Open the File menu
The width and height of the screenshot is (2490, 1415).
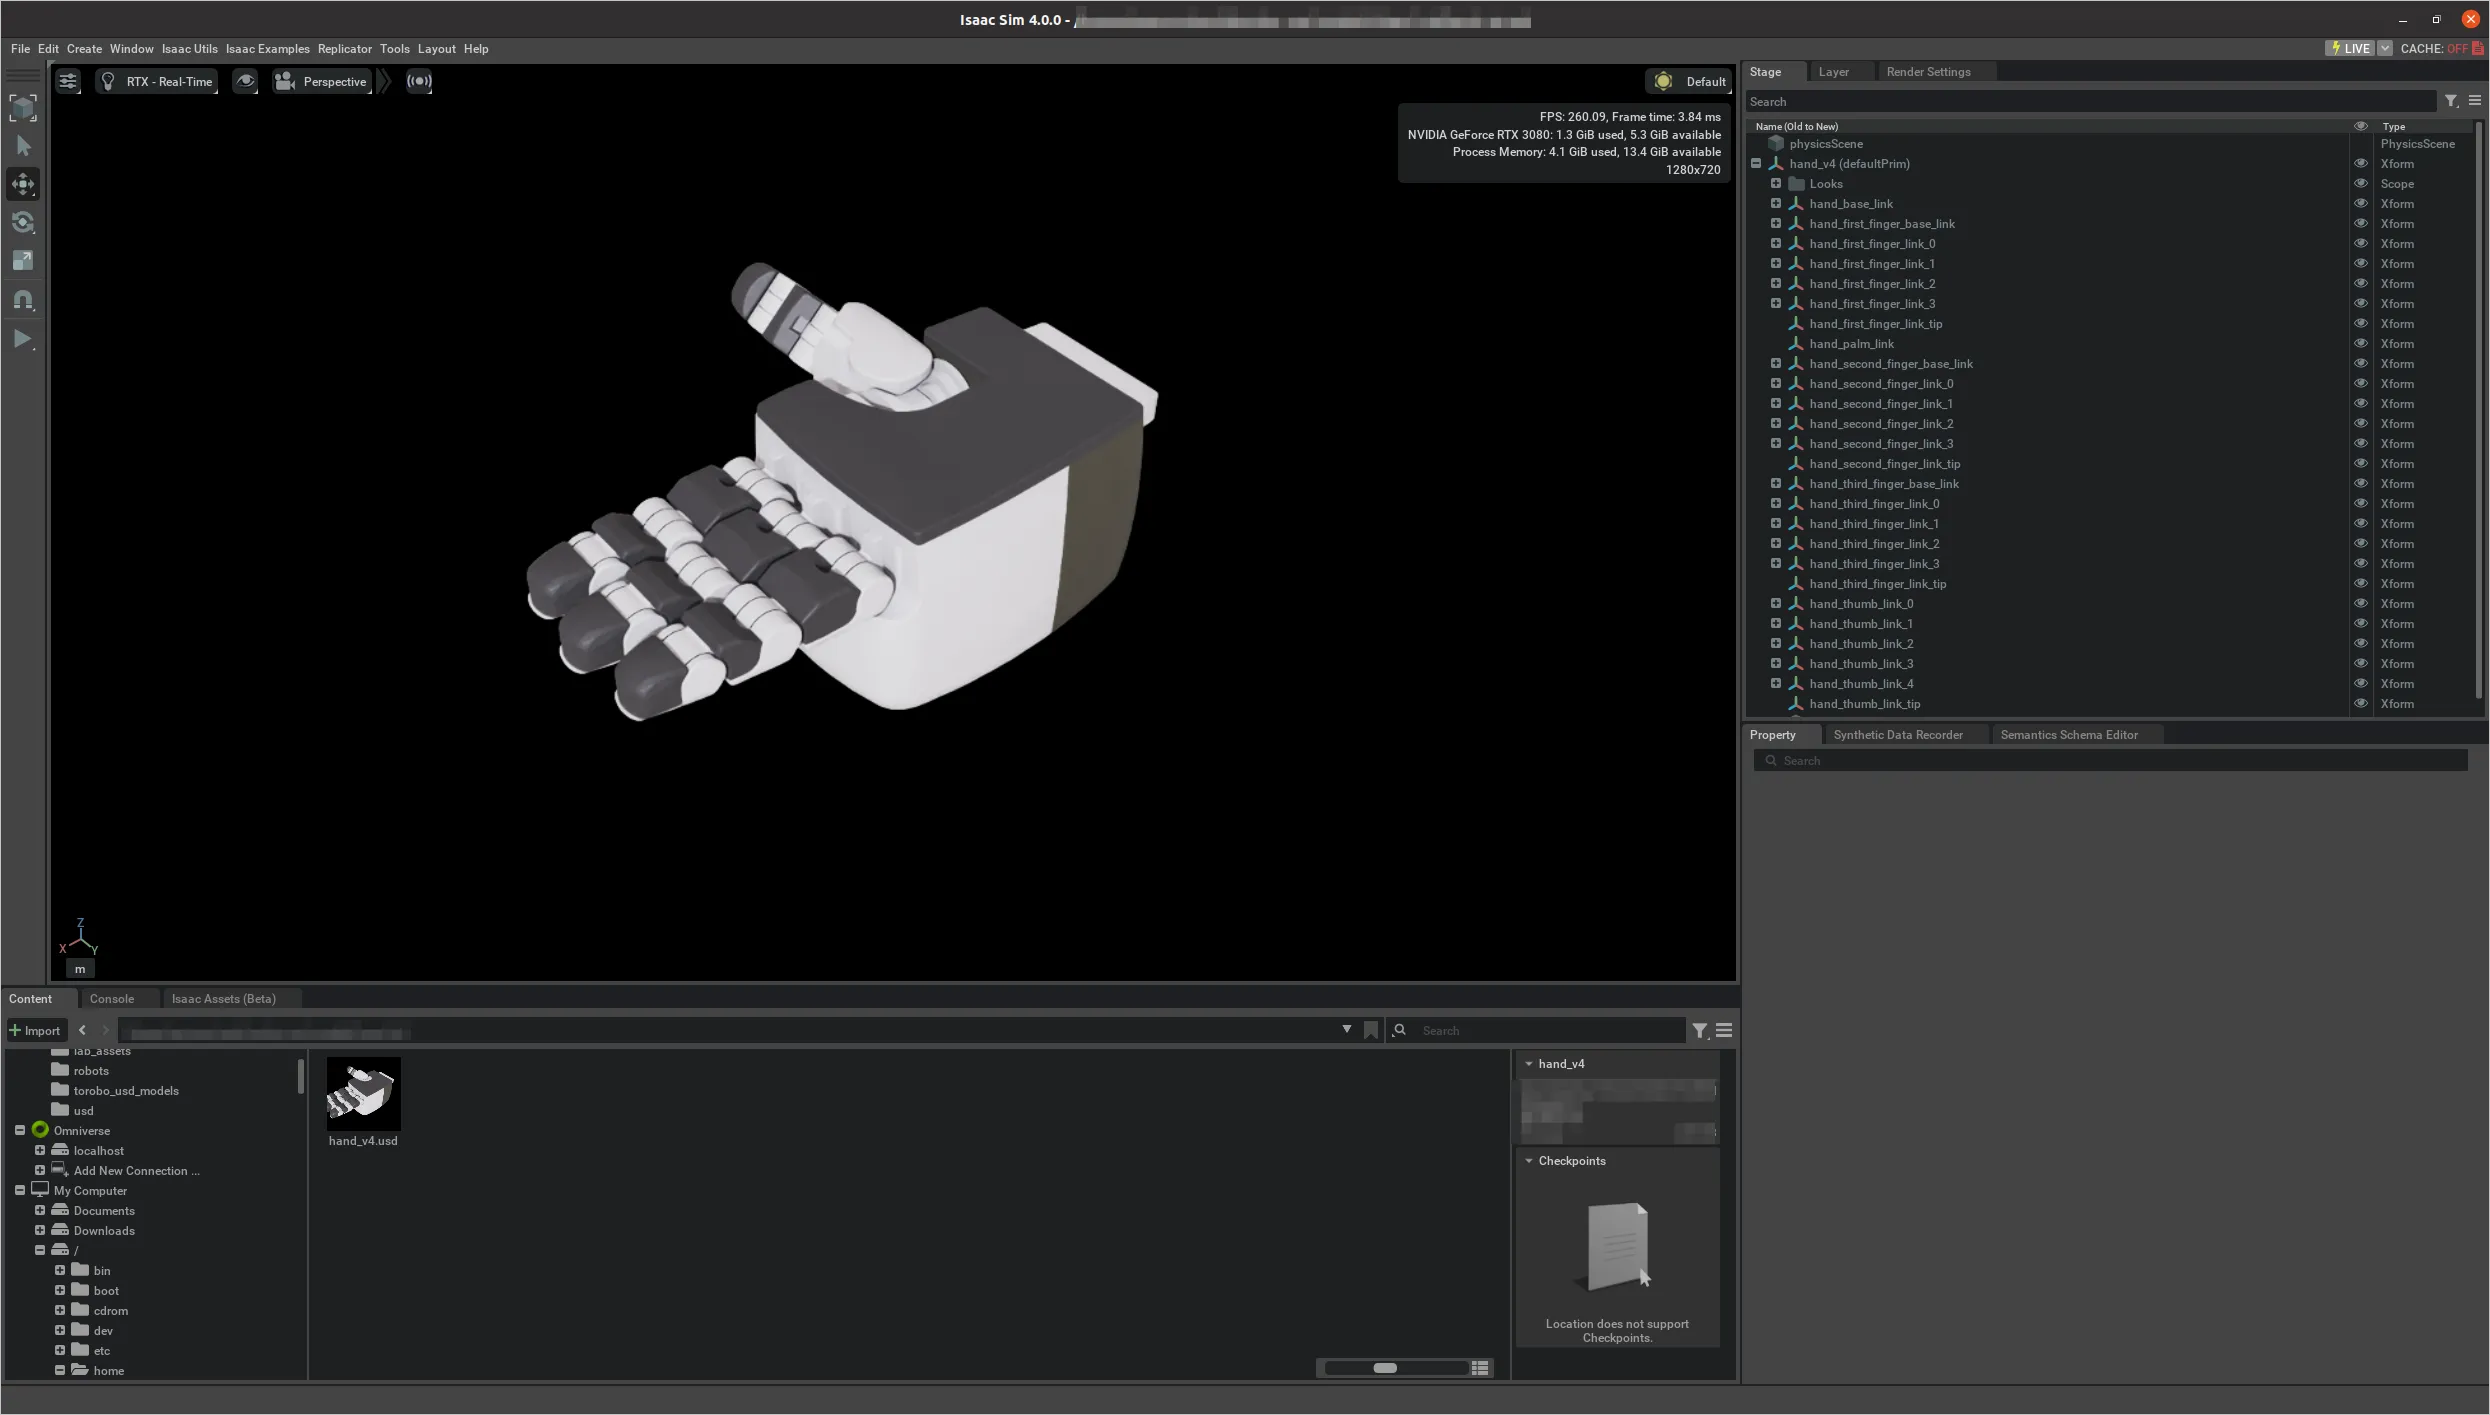point(20,49)
